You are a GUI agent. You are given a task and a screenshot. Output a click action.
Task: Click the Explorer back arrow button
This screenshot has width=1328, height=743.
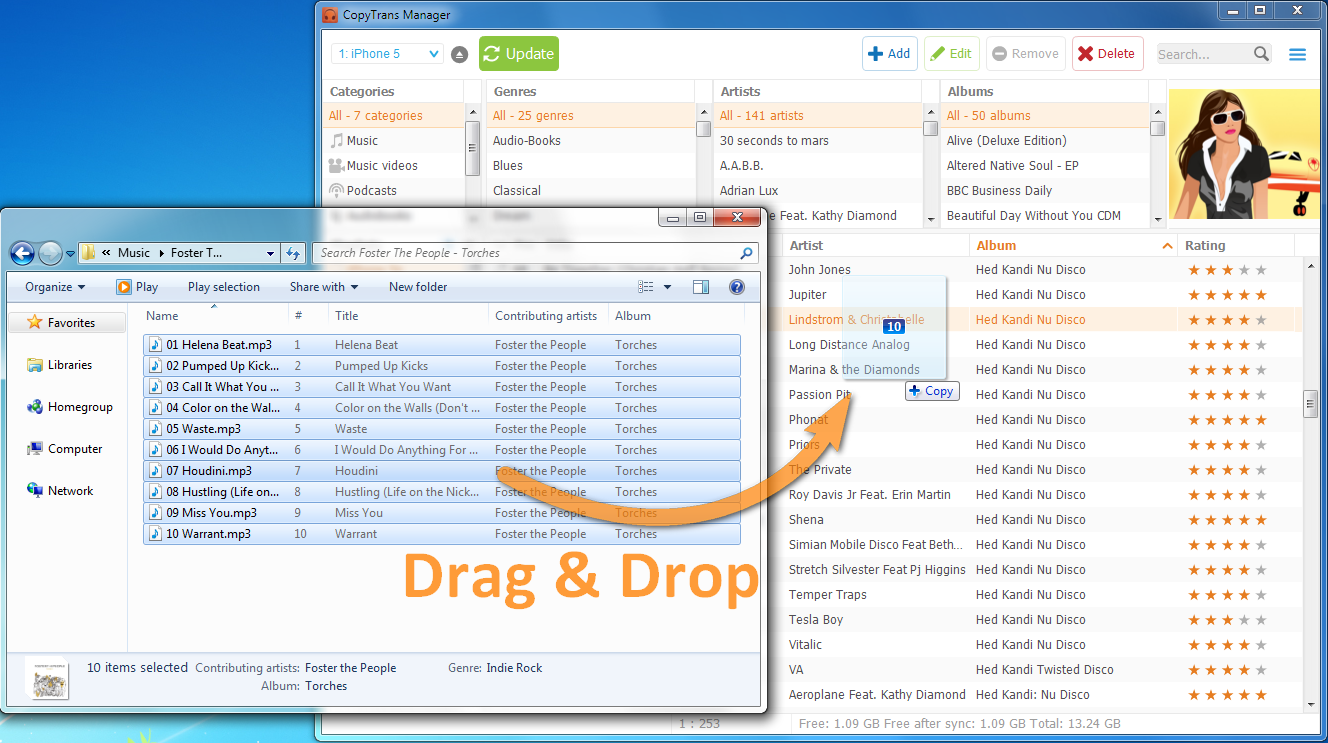pyautogui.click(x=23, y=253)
